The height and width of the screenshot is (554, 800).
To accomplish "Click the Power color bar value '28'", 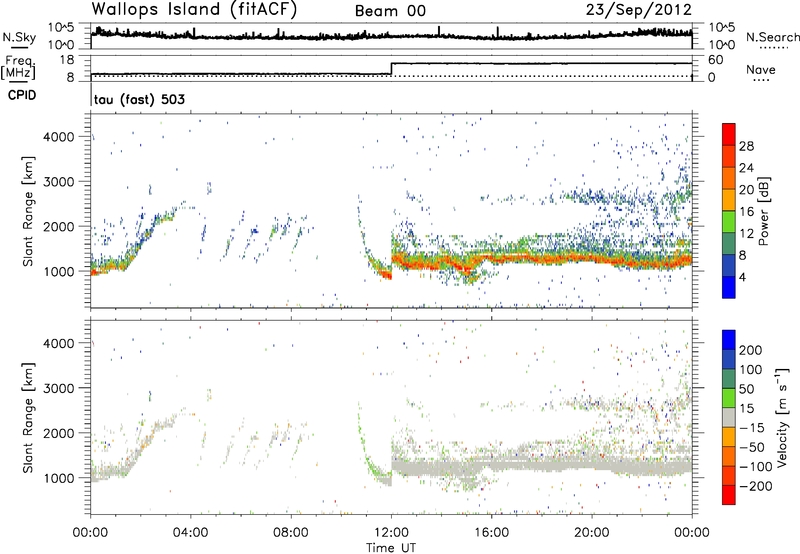I will tap(746, 146).
